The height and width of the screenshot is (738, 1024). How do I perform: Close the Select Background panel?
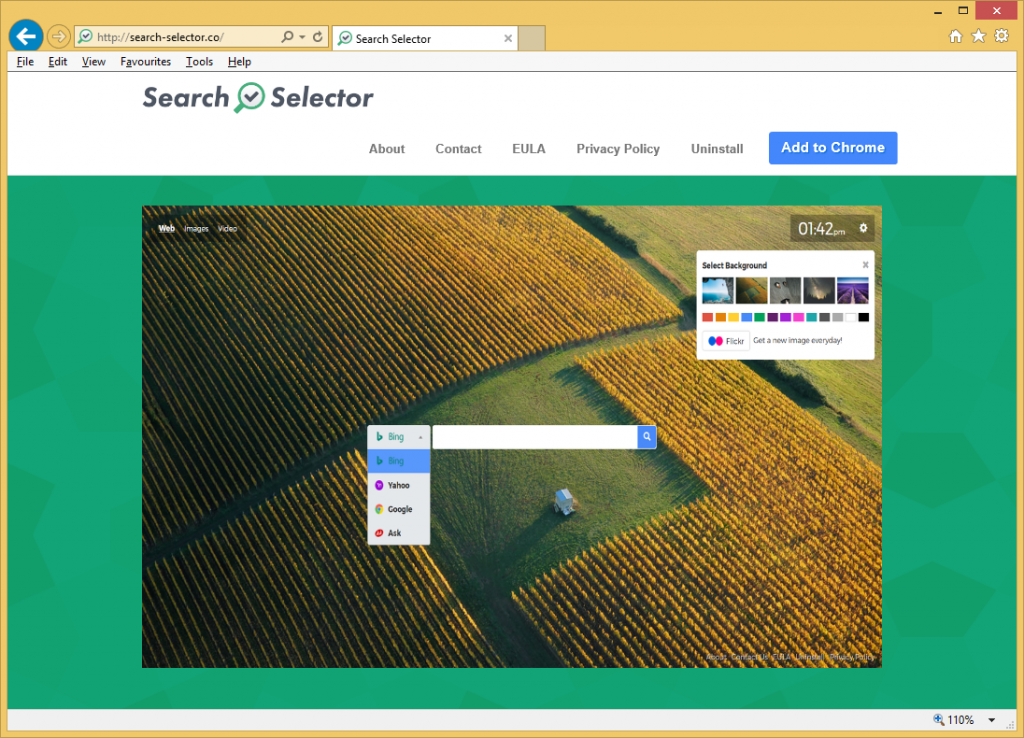(x=865, y=266)
